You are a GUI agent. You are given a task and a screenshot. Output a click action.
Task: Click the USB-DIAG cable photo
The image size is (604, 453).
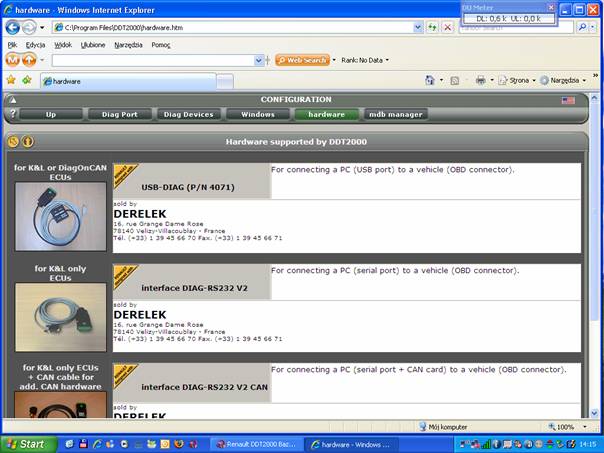click(60, 217)
